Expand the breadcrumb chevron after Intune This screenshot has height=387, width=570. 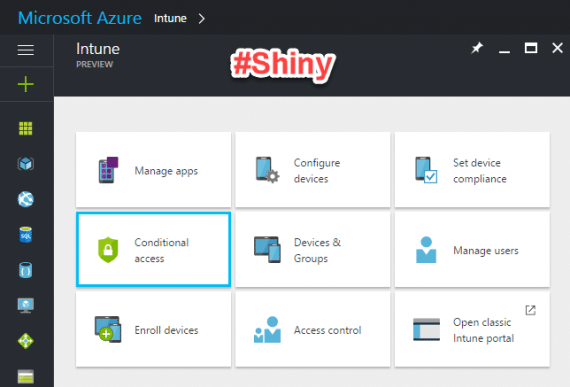(x=202, y=19)
